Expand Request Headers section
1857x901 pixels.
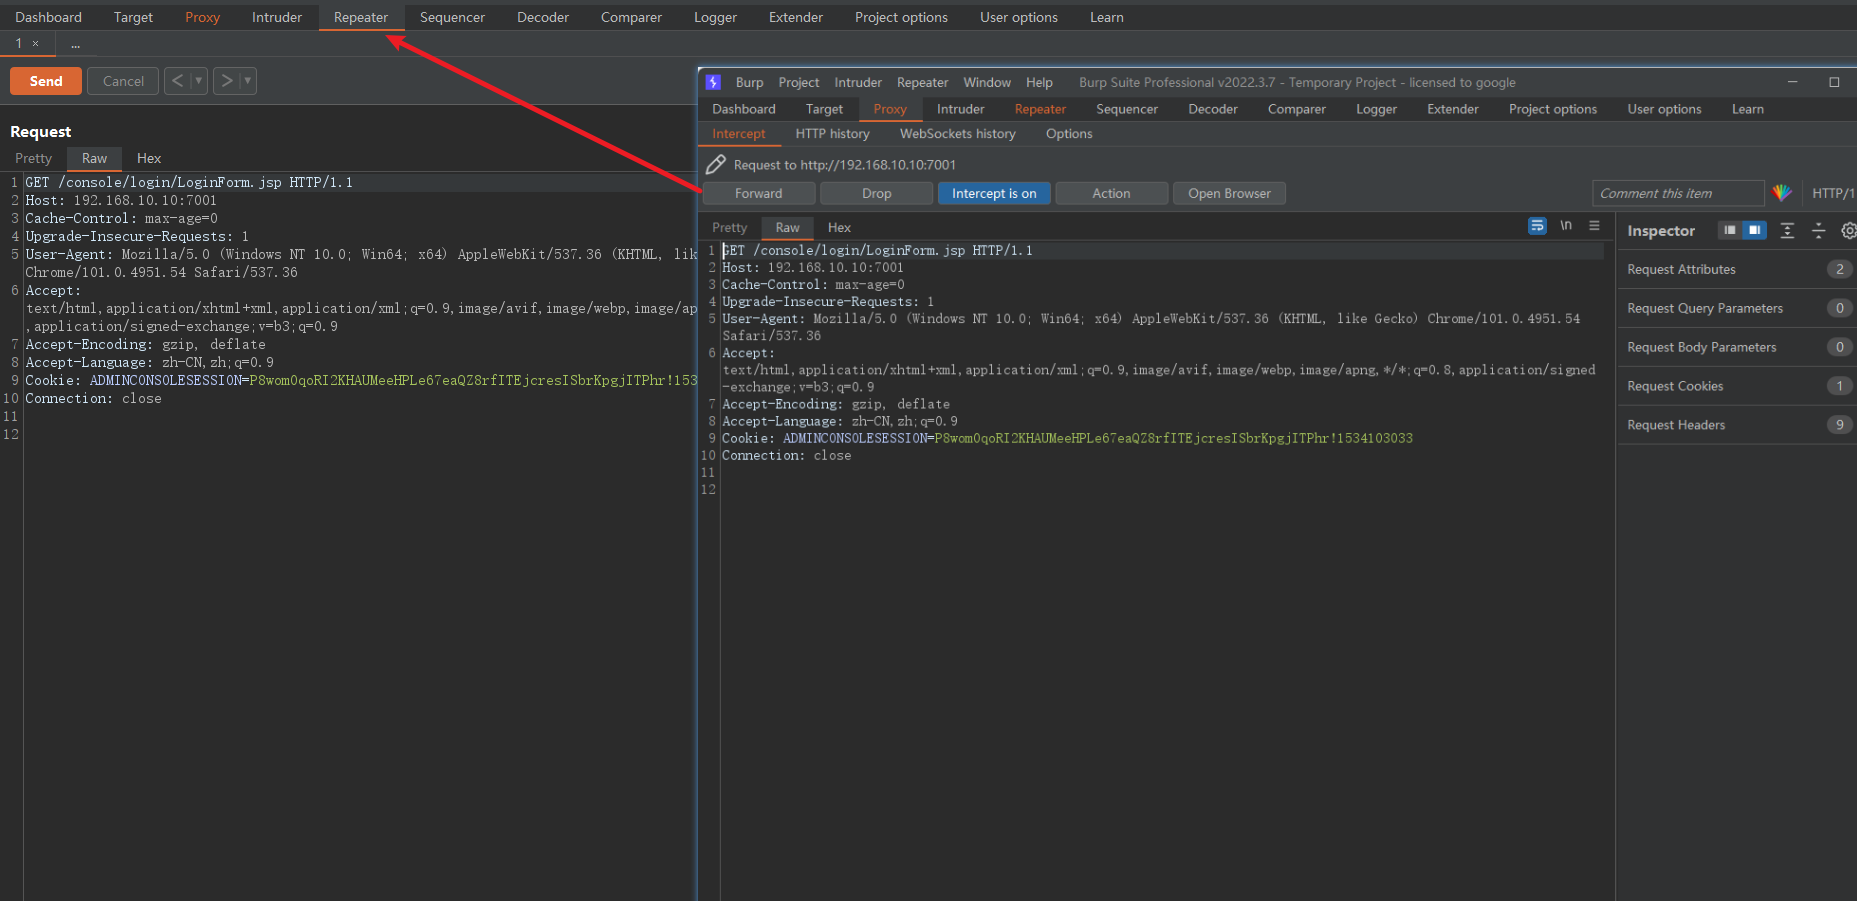(1737, 425)
